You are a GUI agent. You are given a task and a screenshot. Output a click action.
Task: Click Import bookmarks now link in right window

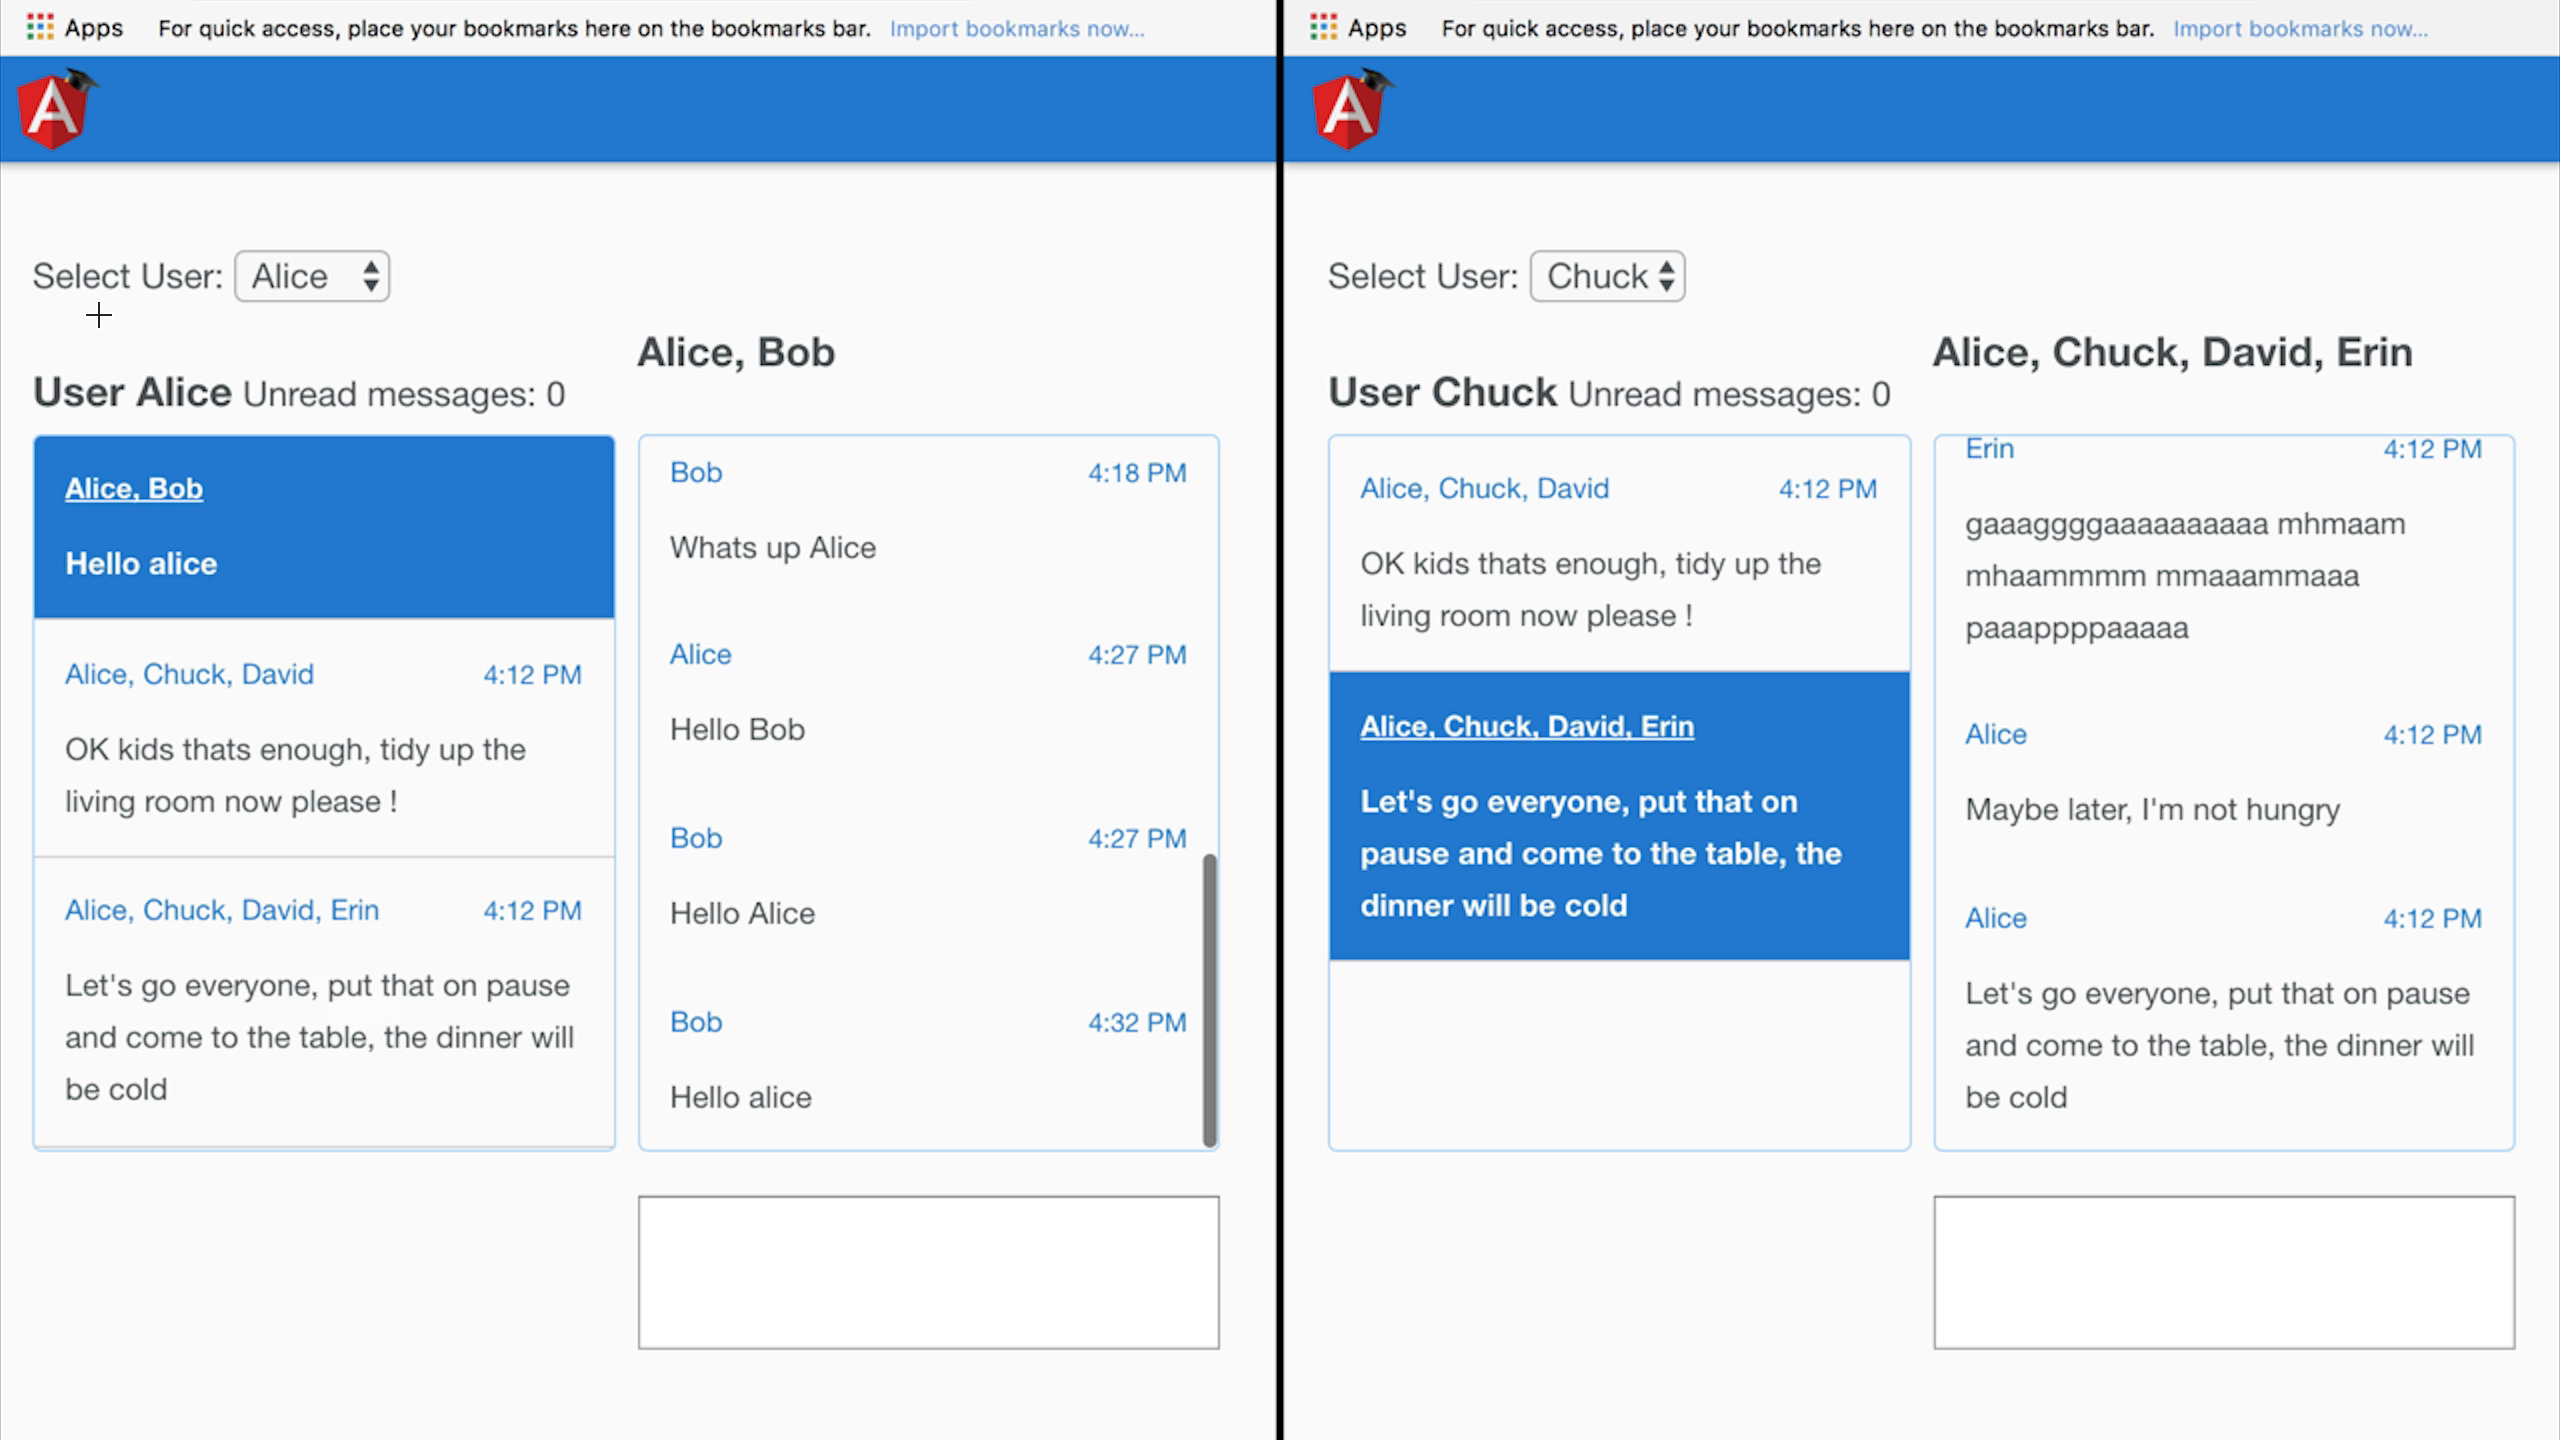2300,29
